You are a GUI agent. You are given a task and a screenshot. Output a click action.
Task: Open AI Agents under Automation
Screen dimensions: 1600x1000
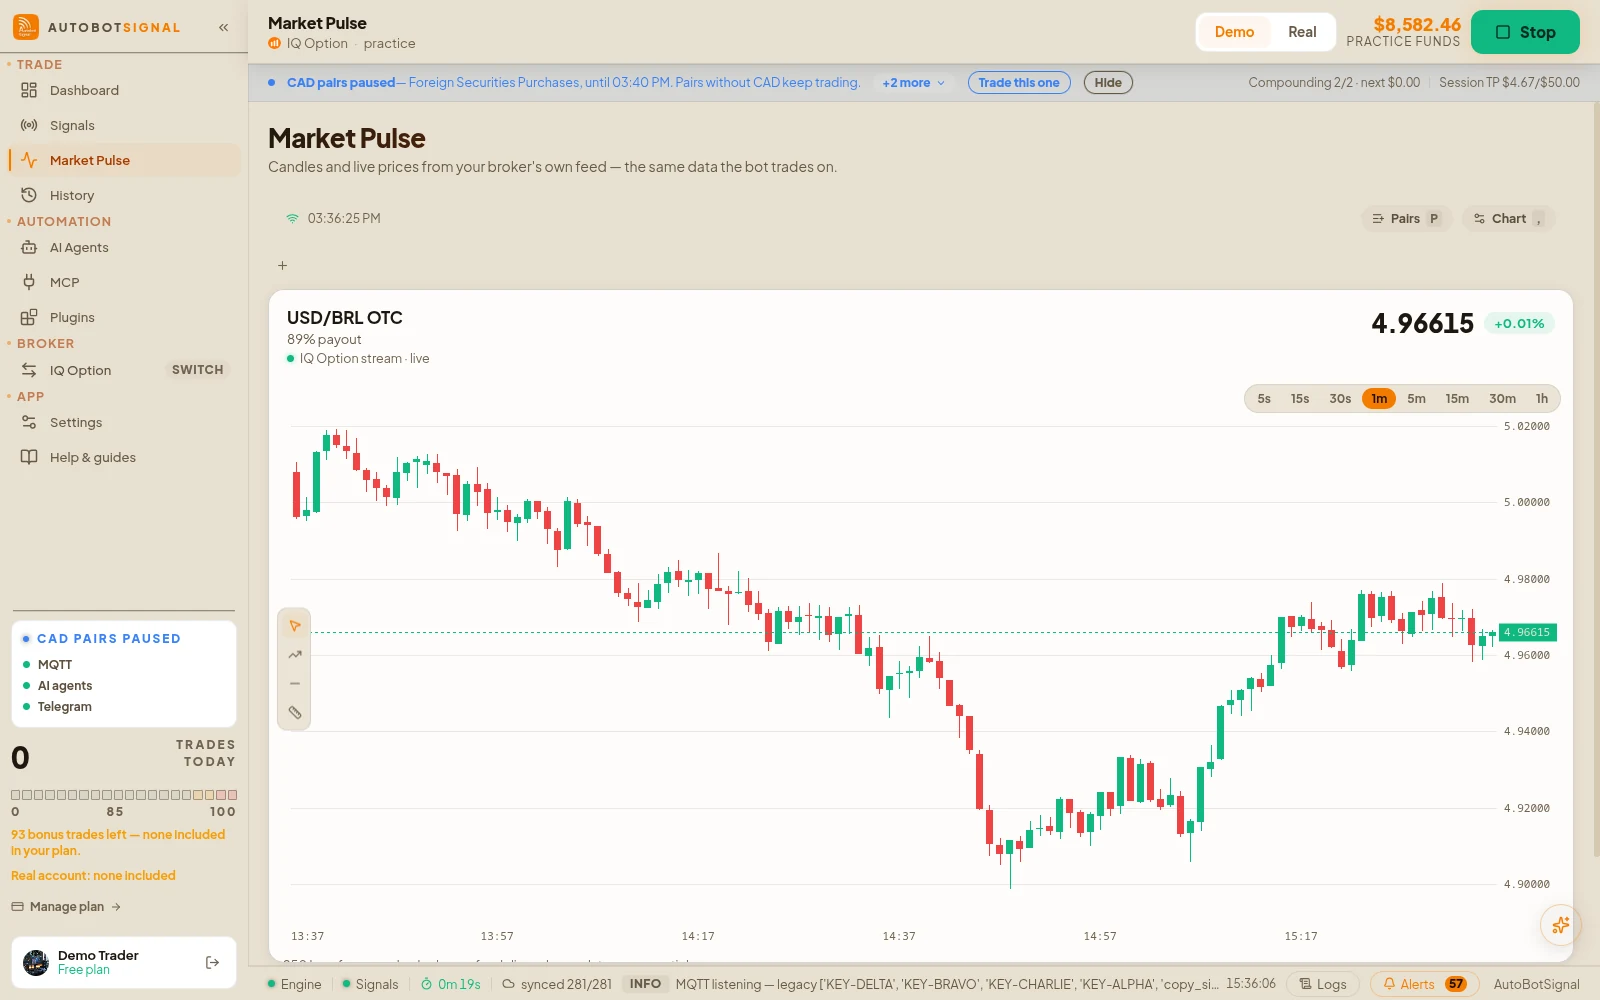tap(124, 247)
